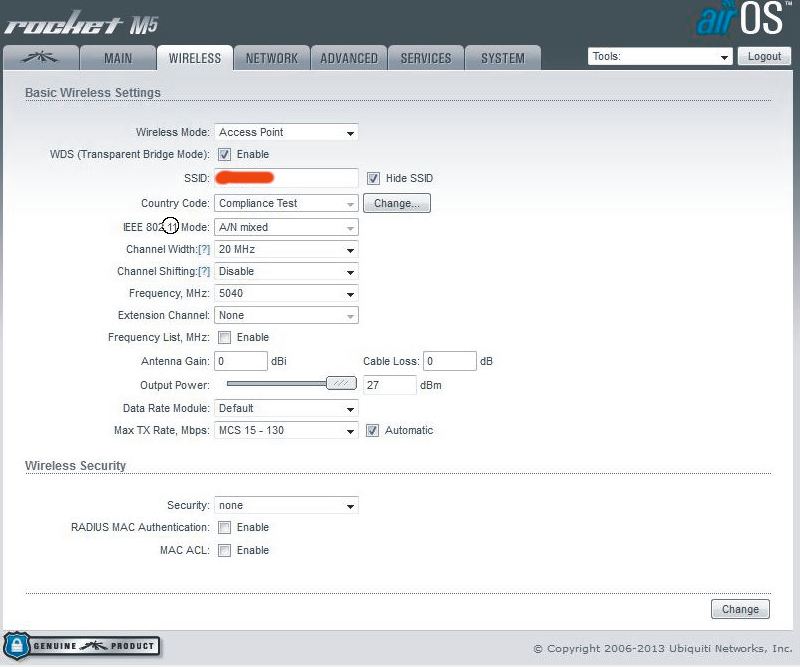Toggle the Hide SSID checkbox
Viewport: 800px width, 667px height.
[x=373, y=178]
